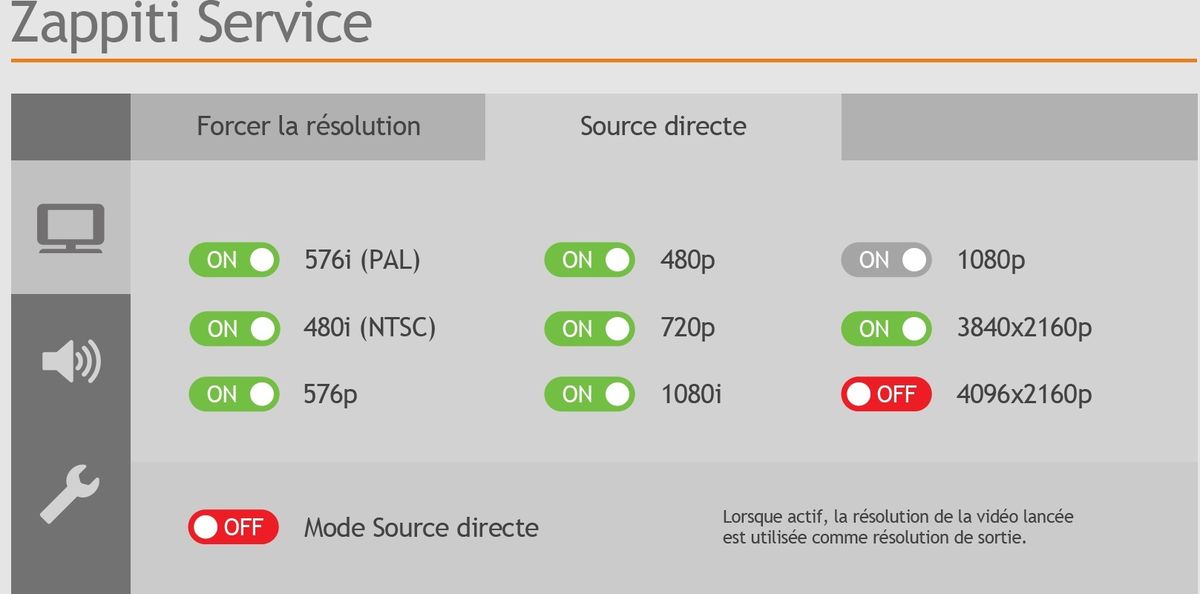
Task: Click the 4096x2160p resolution label
Action: click(x=1024, y=395)
